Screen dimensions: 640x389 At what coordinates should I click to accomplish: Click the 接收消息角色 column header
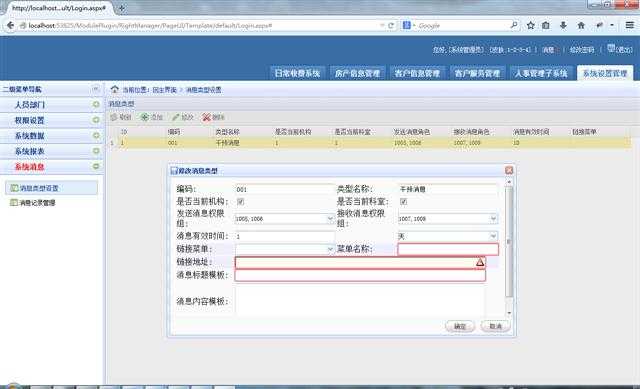click(471, 132)
